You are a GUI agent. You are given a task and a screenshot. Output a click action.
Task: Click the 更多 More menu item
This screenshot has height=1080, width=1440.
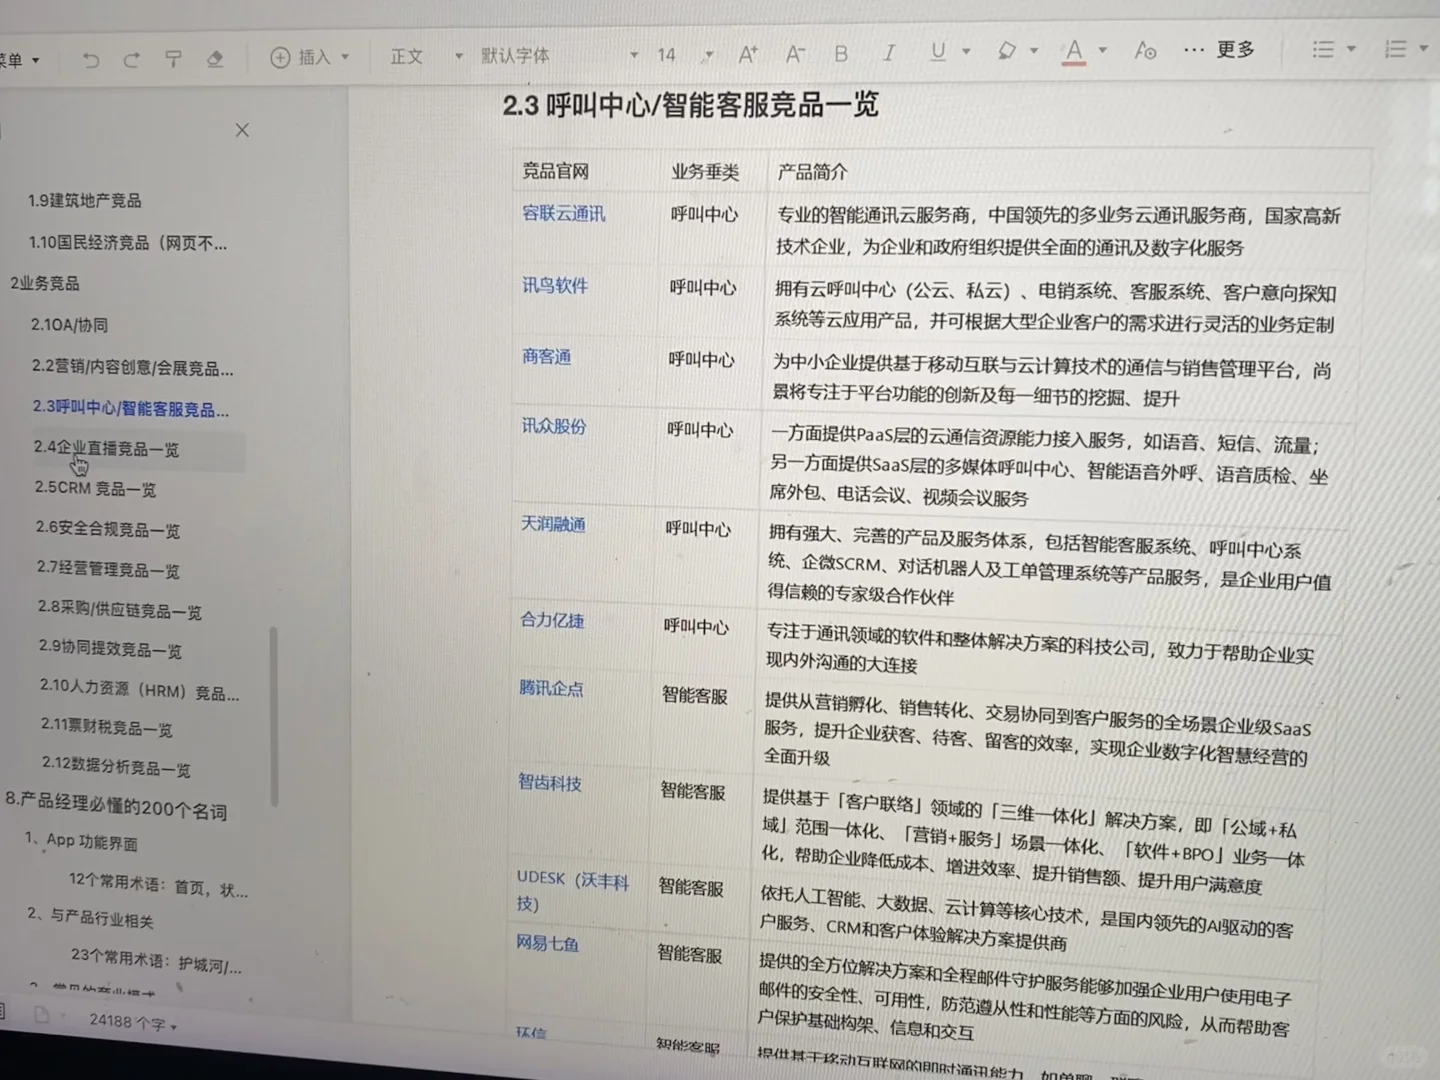1235,48
